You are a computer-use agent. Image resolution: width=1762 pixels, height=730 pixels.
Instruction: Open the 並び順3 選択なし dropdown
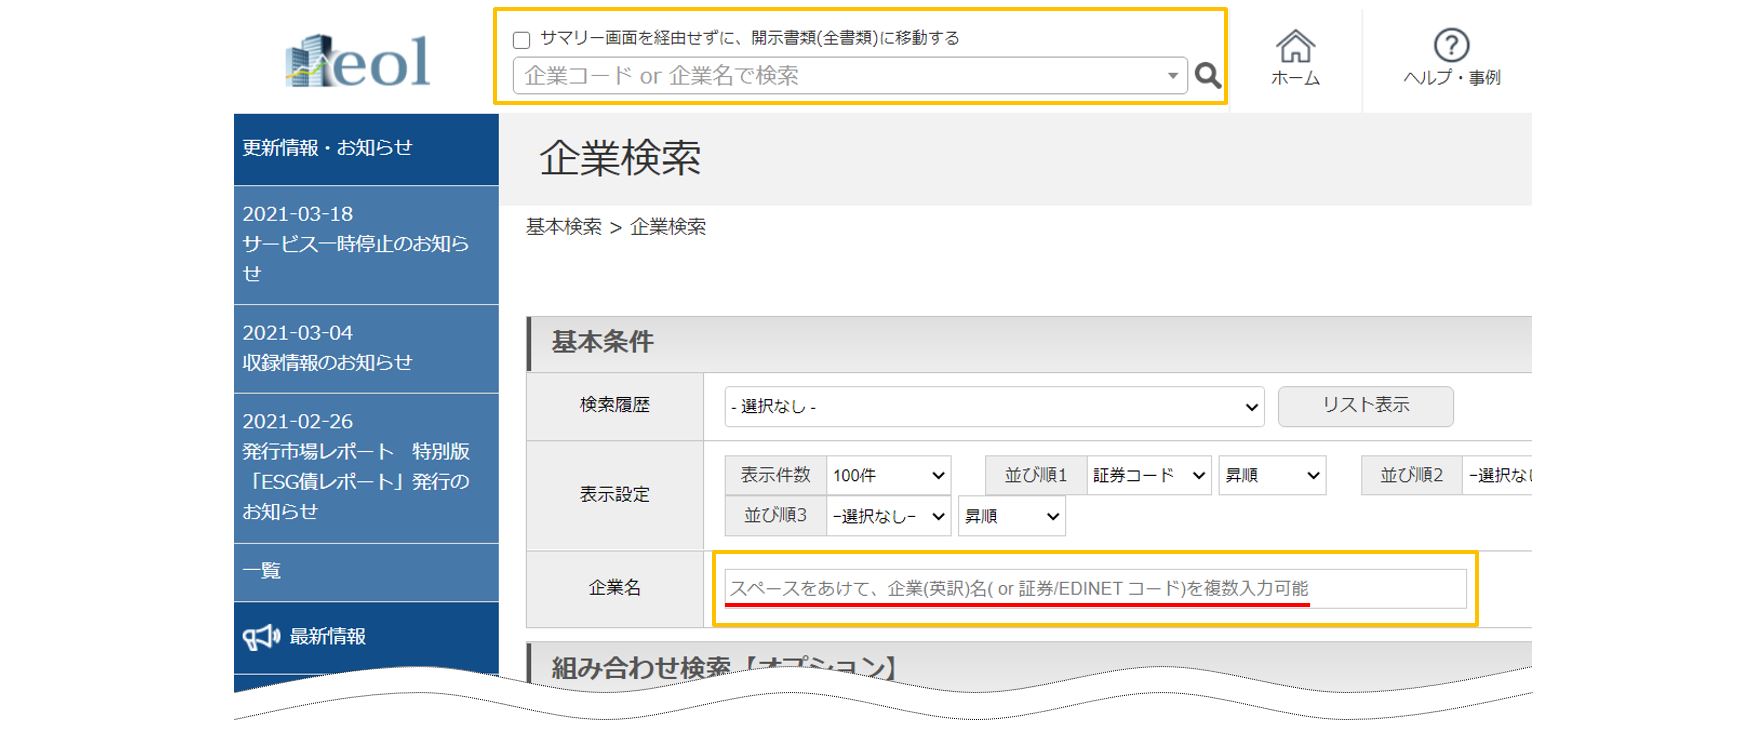click(x=888, y=517)
